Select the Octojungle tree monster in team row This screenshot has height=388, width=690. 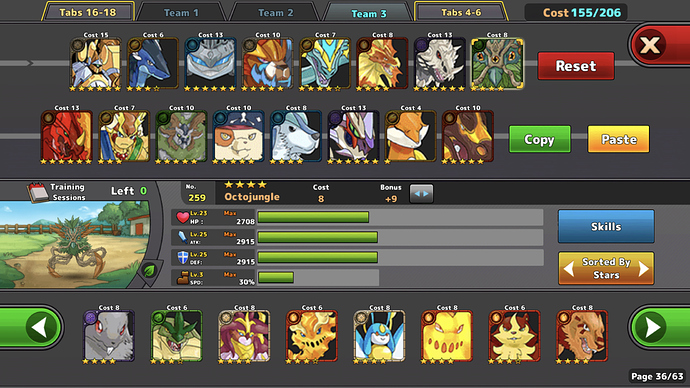pos(497,64)
